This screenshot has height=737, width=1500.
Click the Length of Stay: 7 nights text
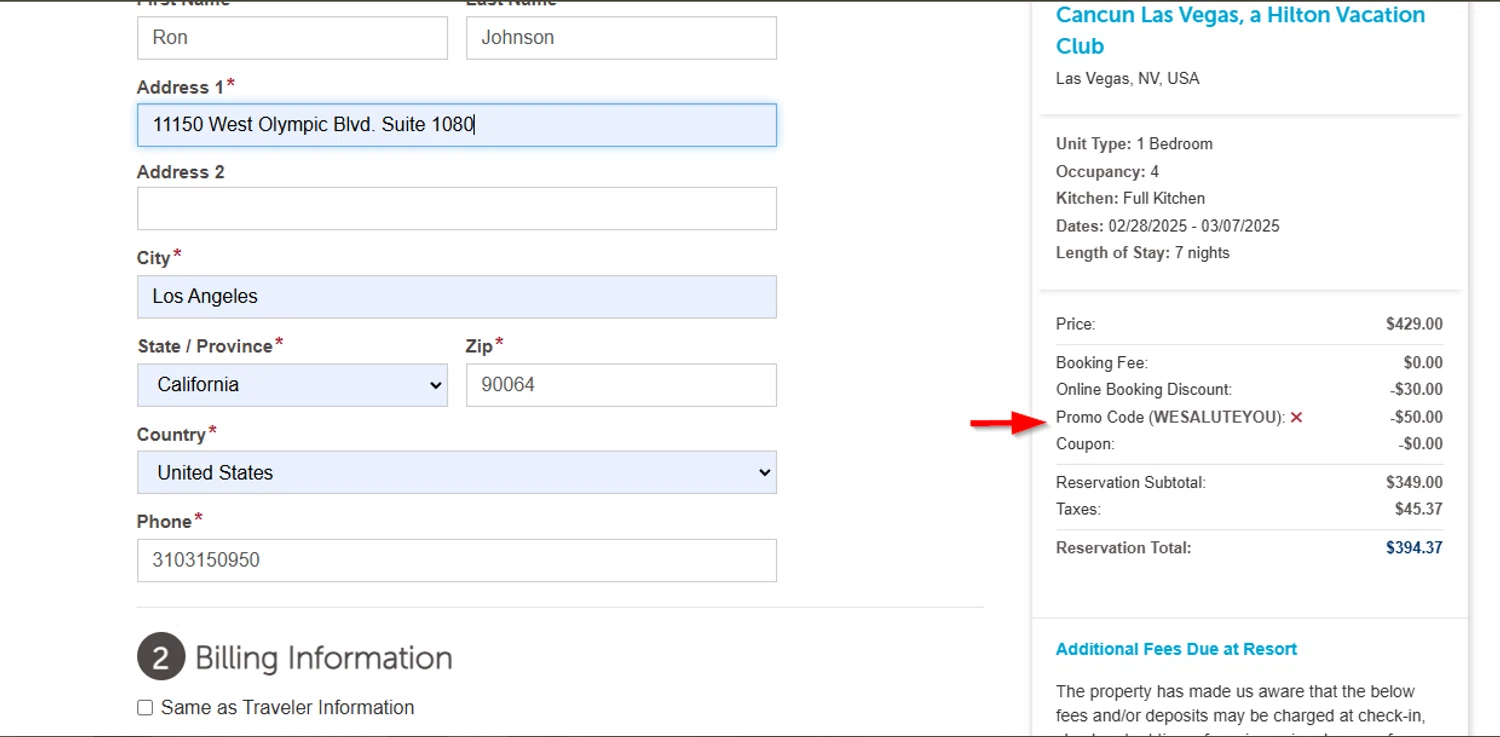coord(1143,253)
